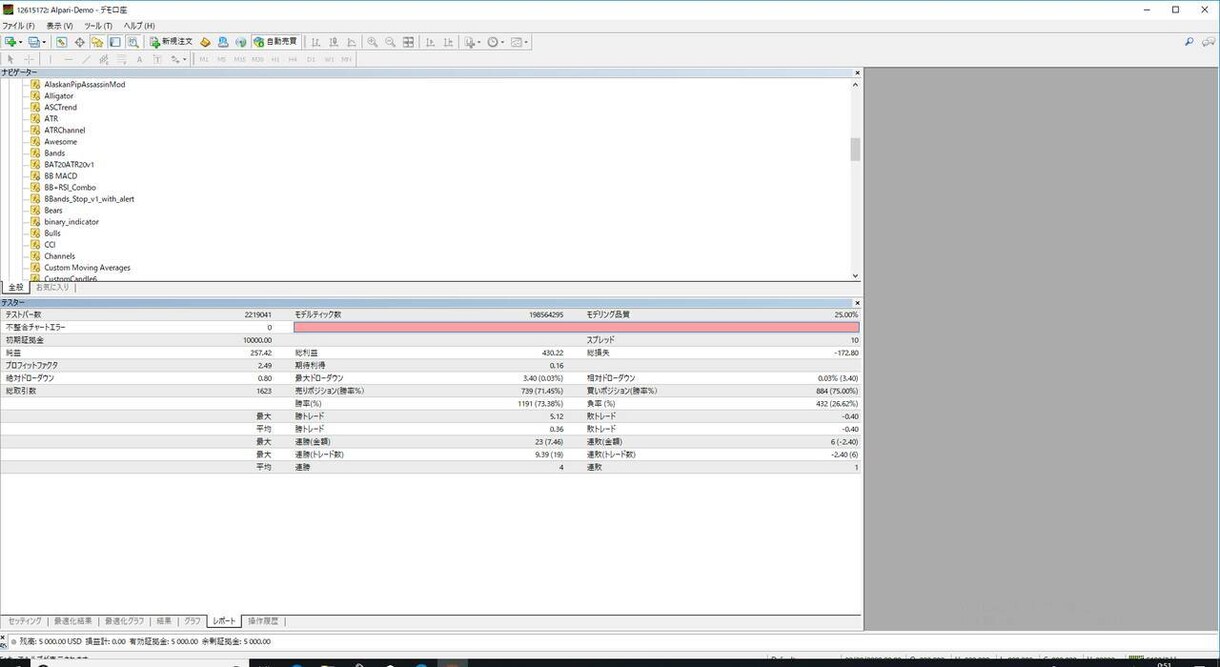Switch to the お気に入り navigator tab
Viewport: 1220px width, 667px height.
53,287
